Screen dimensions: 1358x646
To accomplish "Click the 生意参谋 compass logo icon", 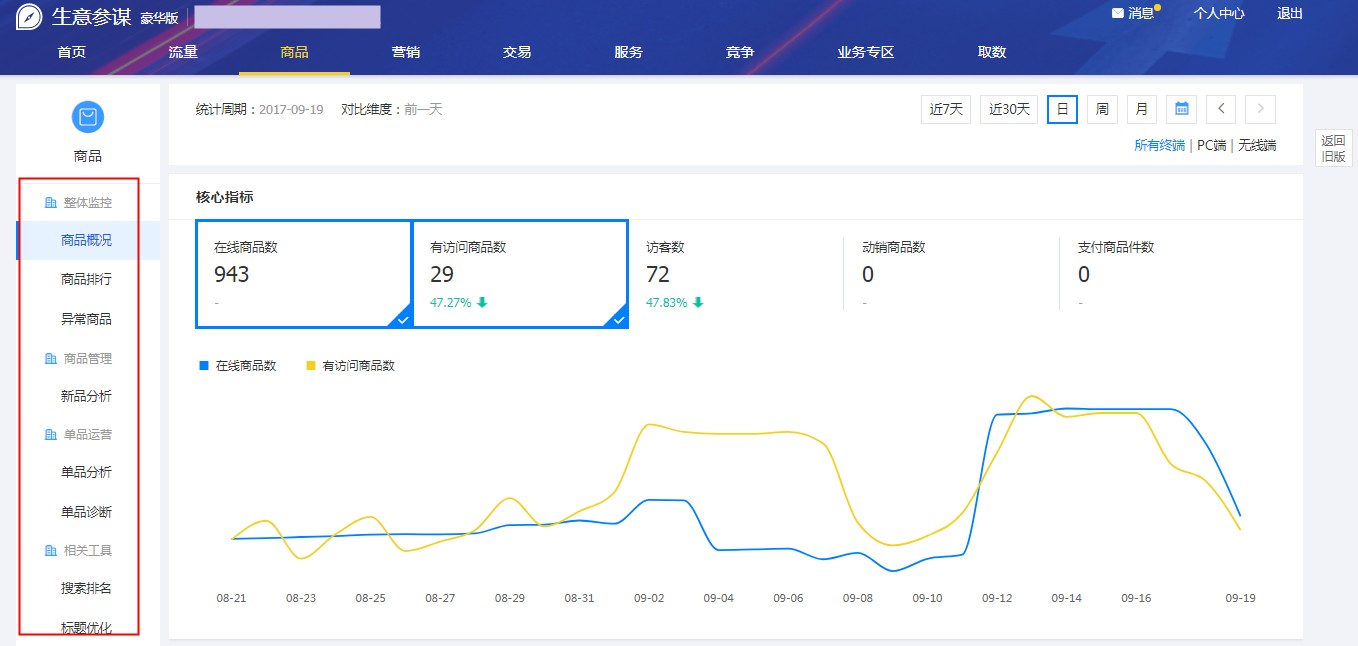I will [x=29, y=17].
